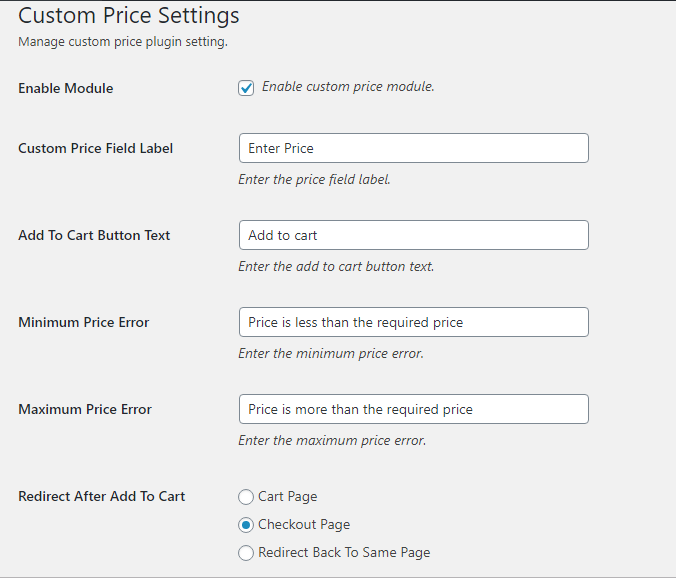This screenshot has width=676, height=581.
Task: Click 'Enter the maximum price error' hint
Action: click(x=332, y=441)
